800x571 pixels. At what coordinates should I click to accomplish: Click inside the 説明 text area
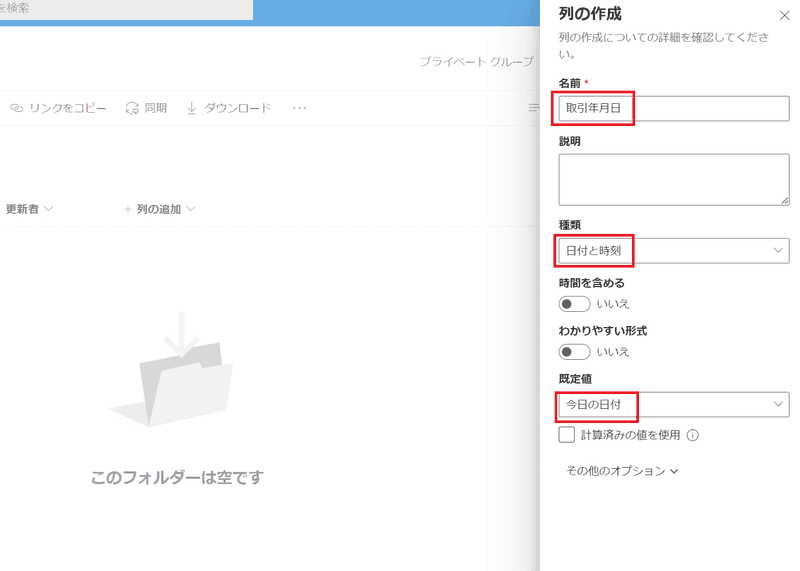[x=673, y=179]
